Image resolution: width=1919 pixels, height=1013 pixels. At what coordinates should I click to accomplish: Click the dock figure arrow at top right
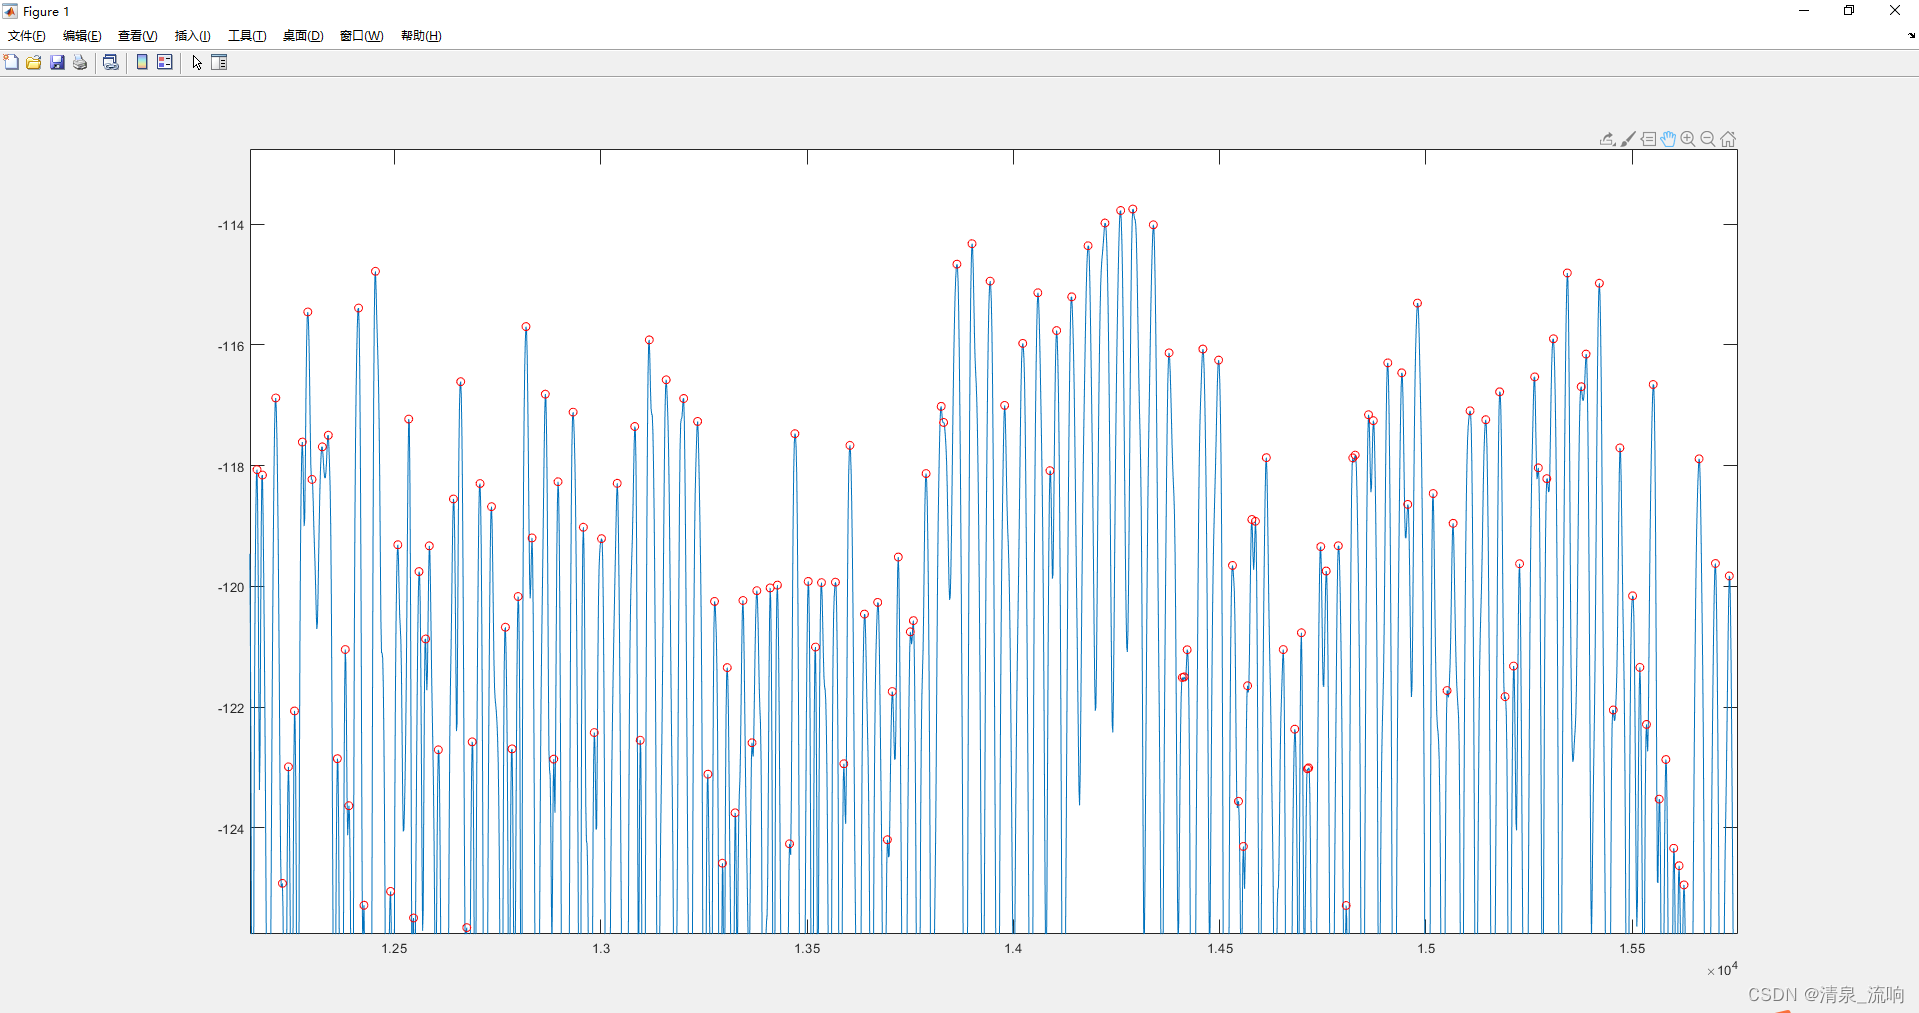click(x=1911, y=35)
